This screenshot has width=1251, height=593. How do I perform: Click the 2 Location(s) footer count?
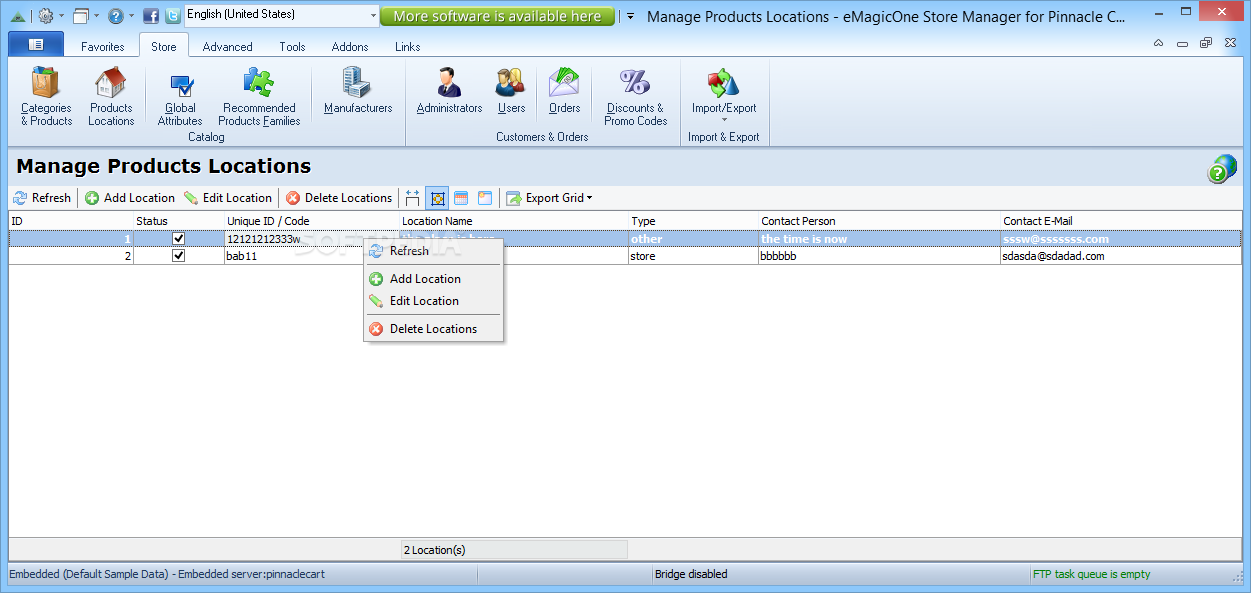[x=514, y=550]
